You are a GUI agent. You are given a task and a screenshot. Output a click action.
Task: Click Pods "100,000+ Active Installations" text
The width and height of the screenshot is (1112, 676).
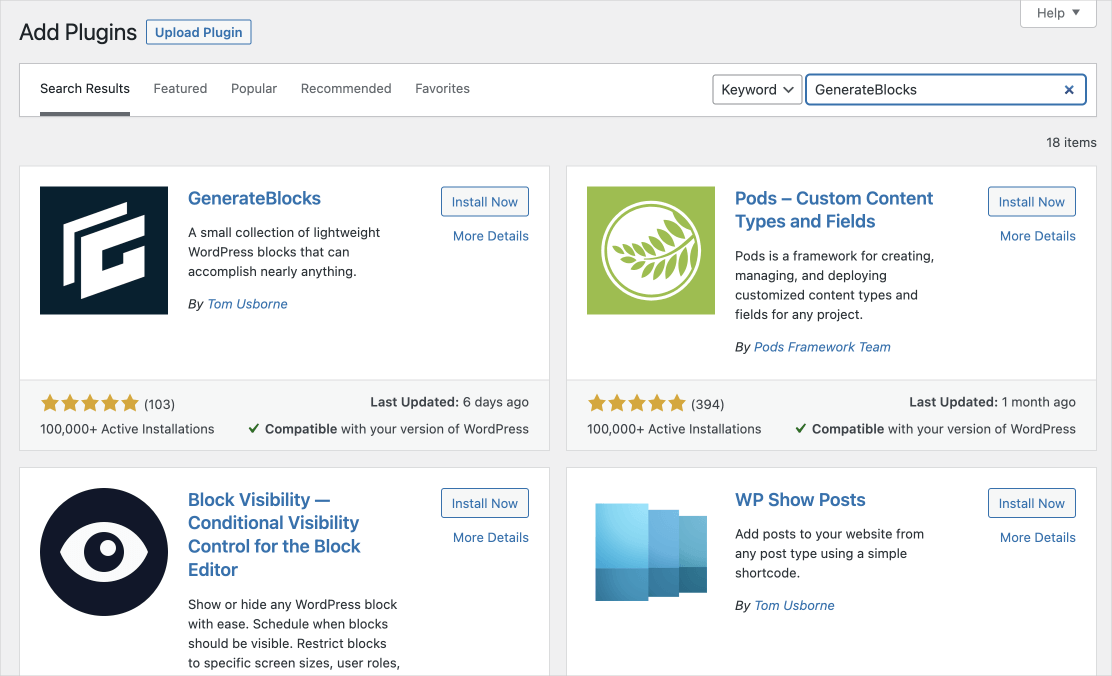674,429
